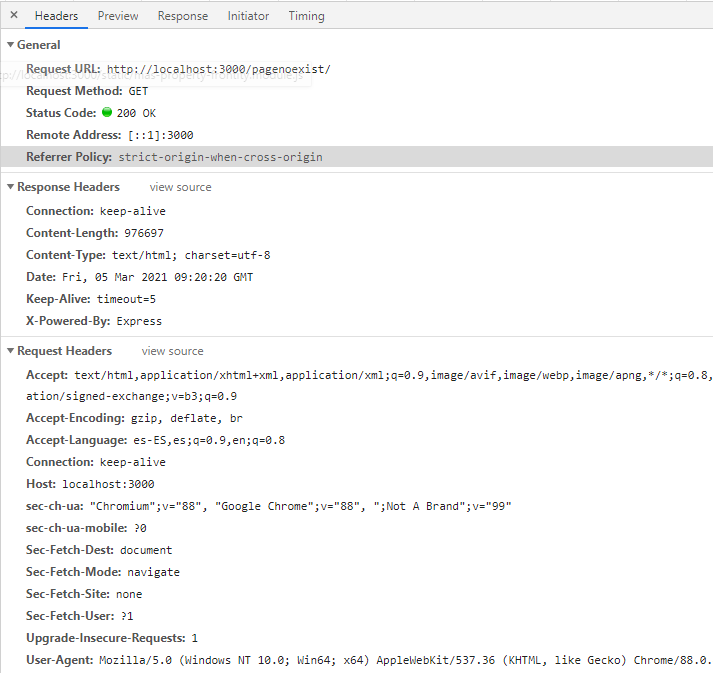Collapse the Request Headers section

coord(11,351)
